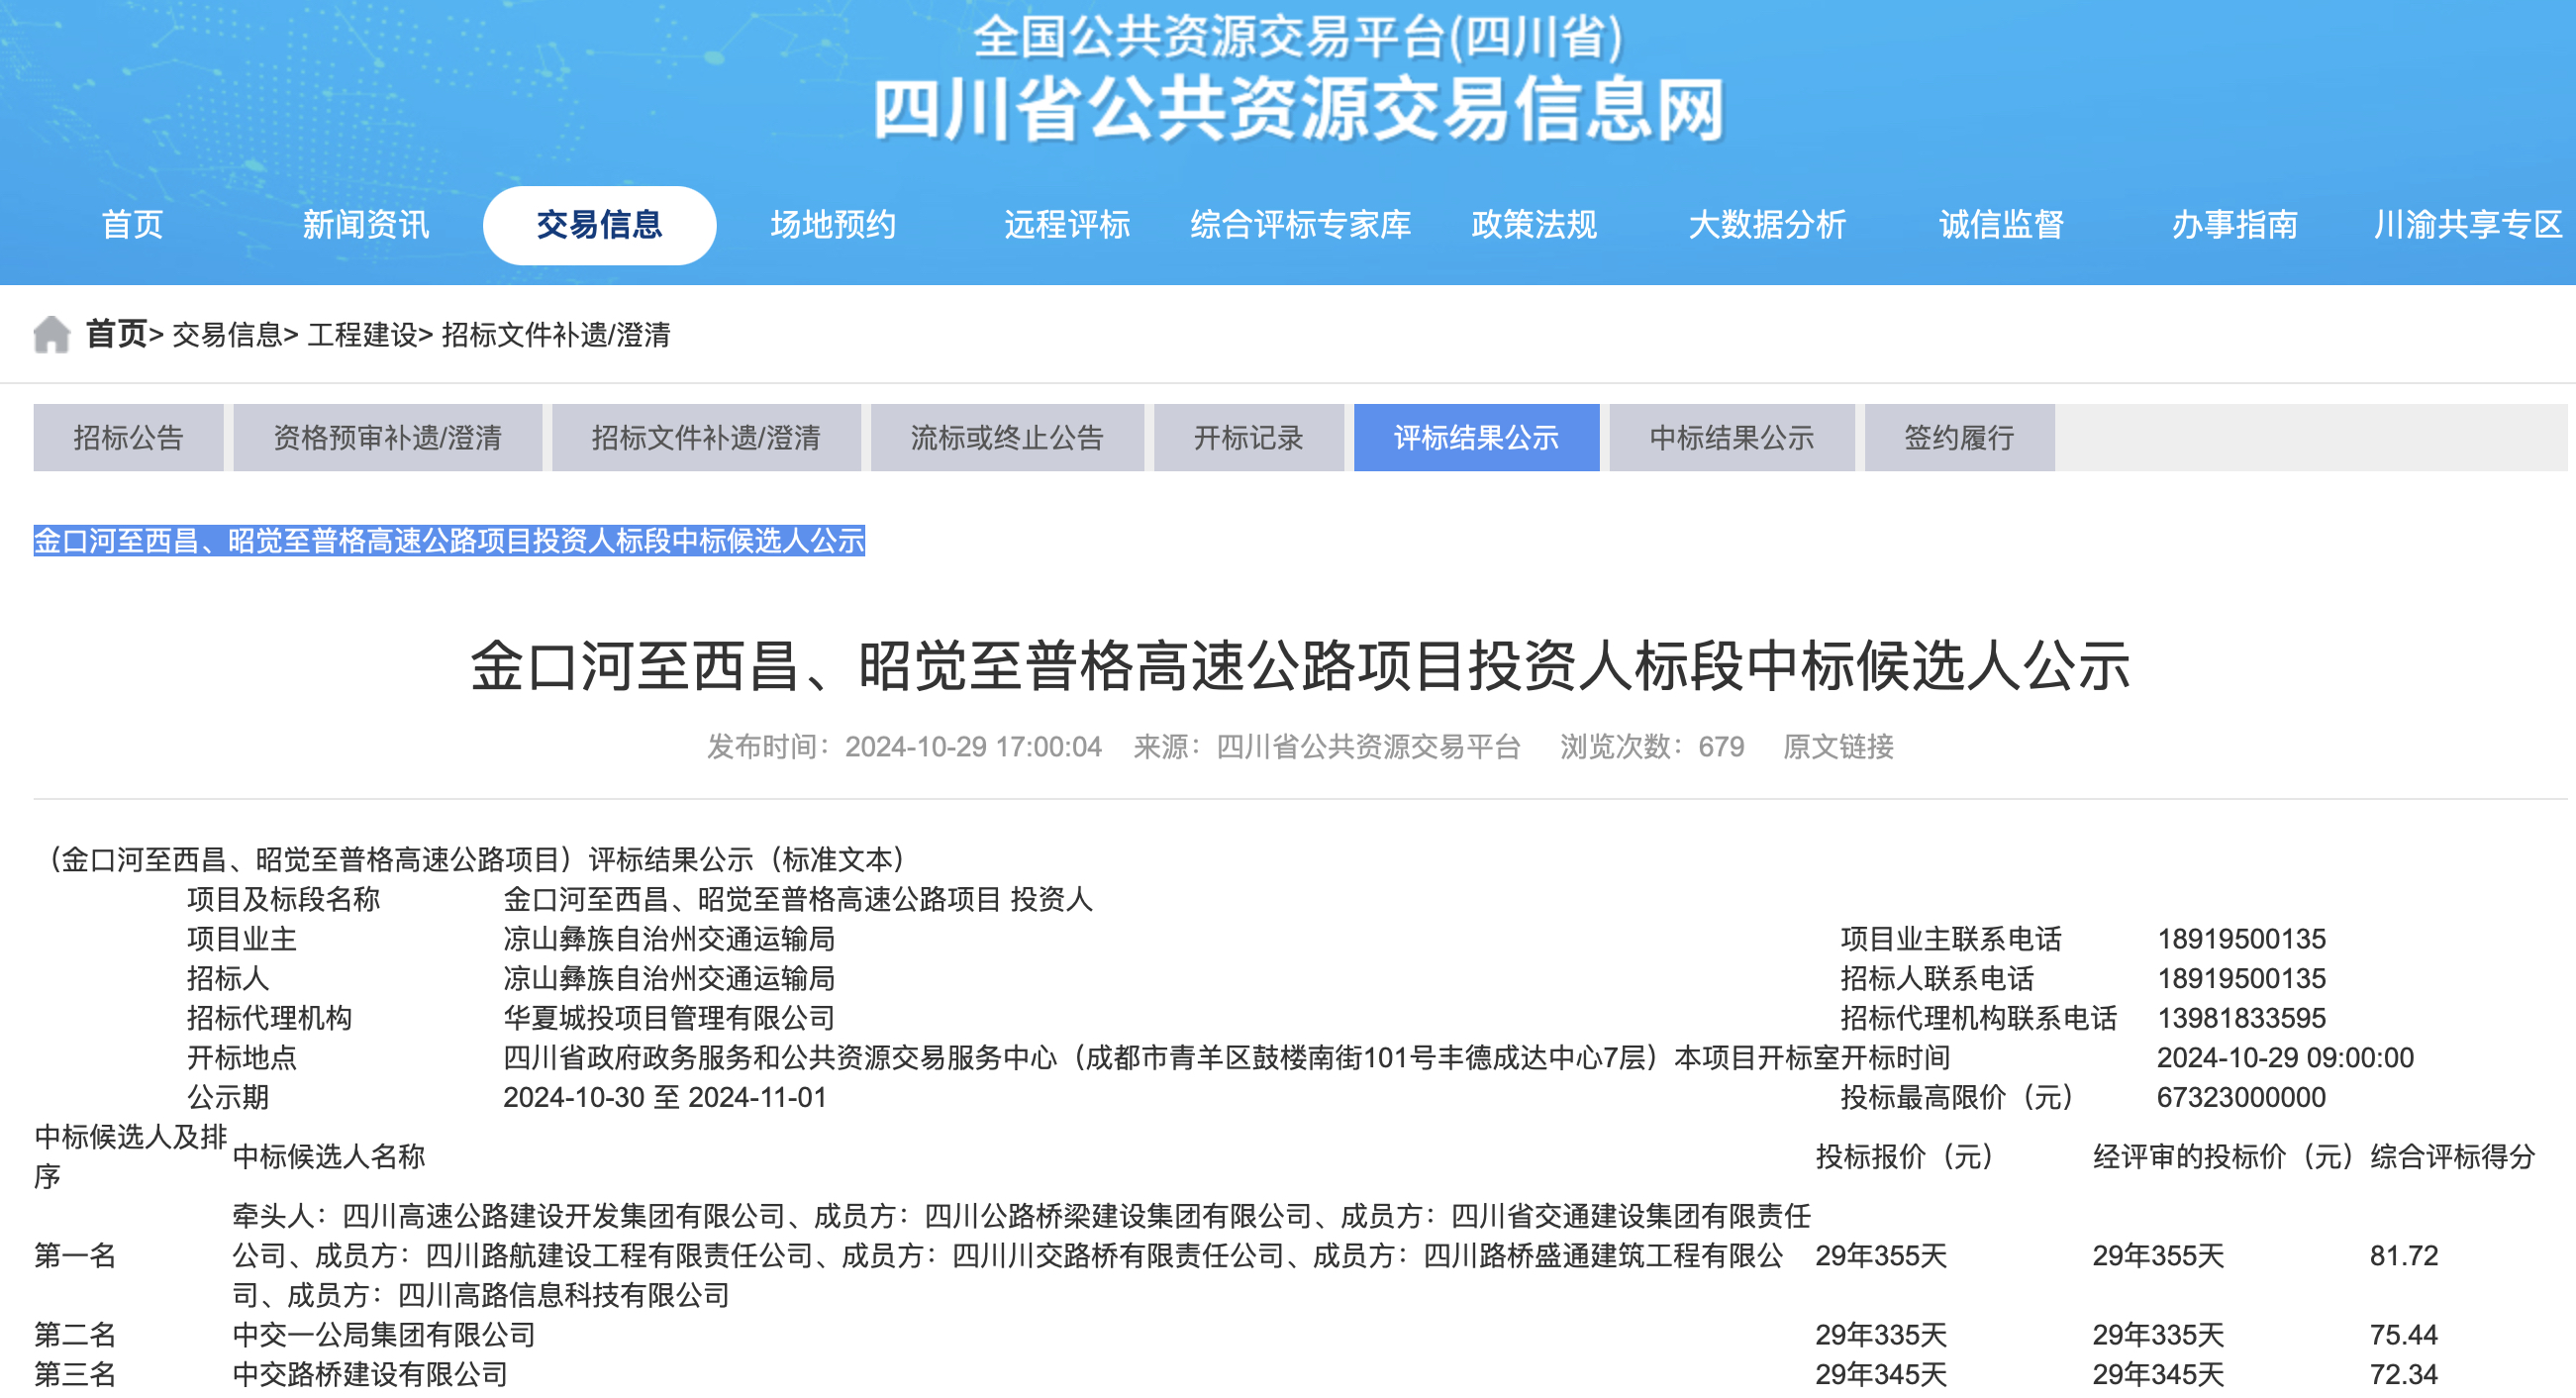Switch to 流标或终止公告 tab

tap(1007, 438)
